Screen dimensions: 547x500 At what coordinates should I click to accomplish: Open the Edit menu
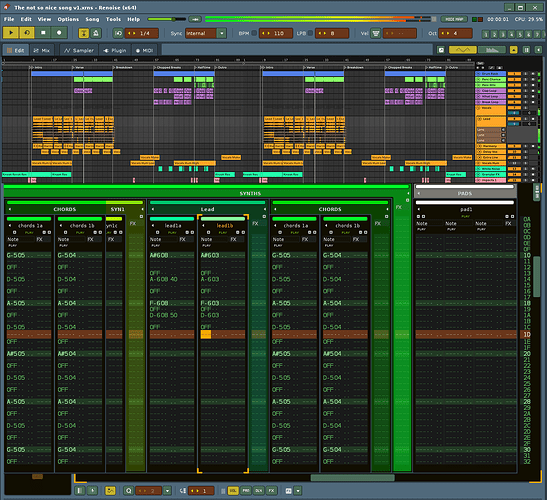click(x=26, y=19)
